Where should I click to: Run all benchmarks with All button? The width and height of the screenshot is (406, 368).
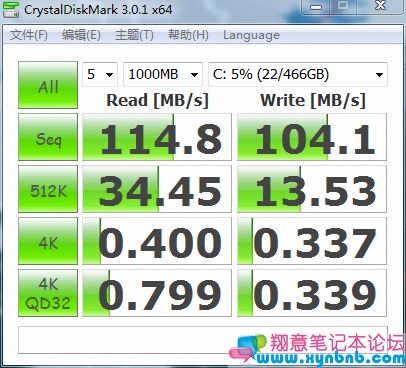48,85
